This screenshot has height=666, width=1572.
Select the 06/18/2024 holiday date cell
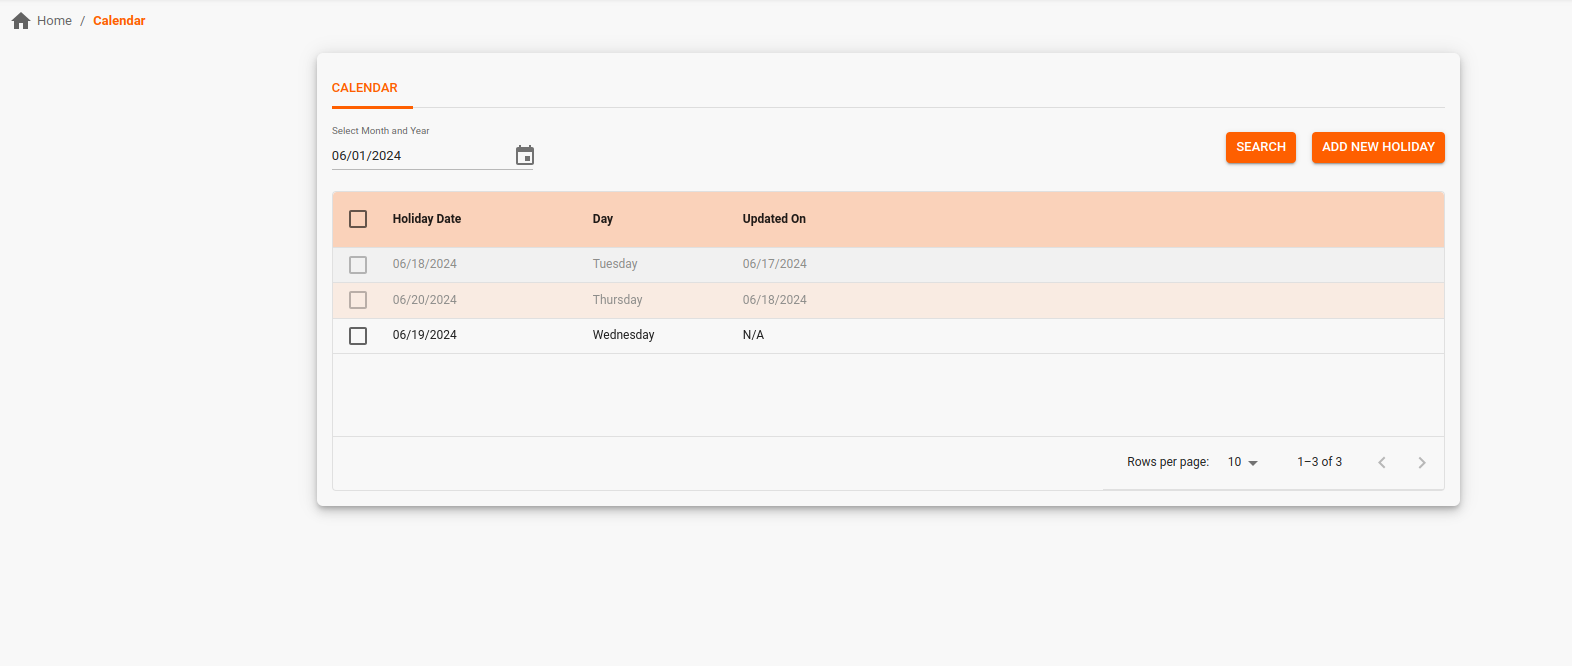[425, 264]
